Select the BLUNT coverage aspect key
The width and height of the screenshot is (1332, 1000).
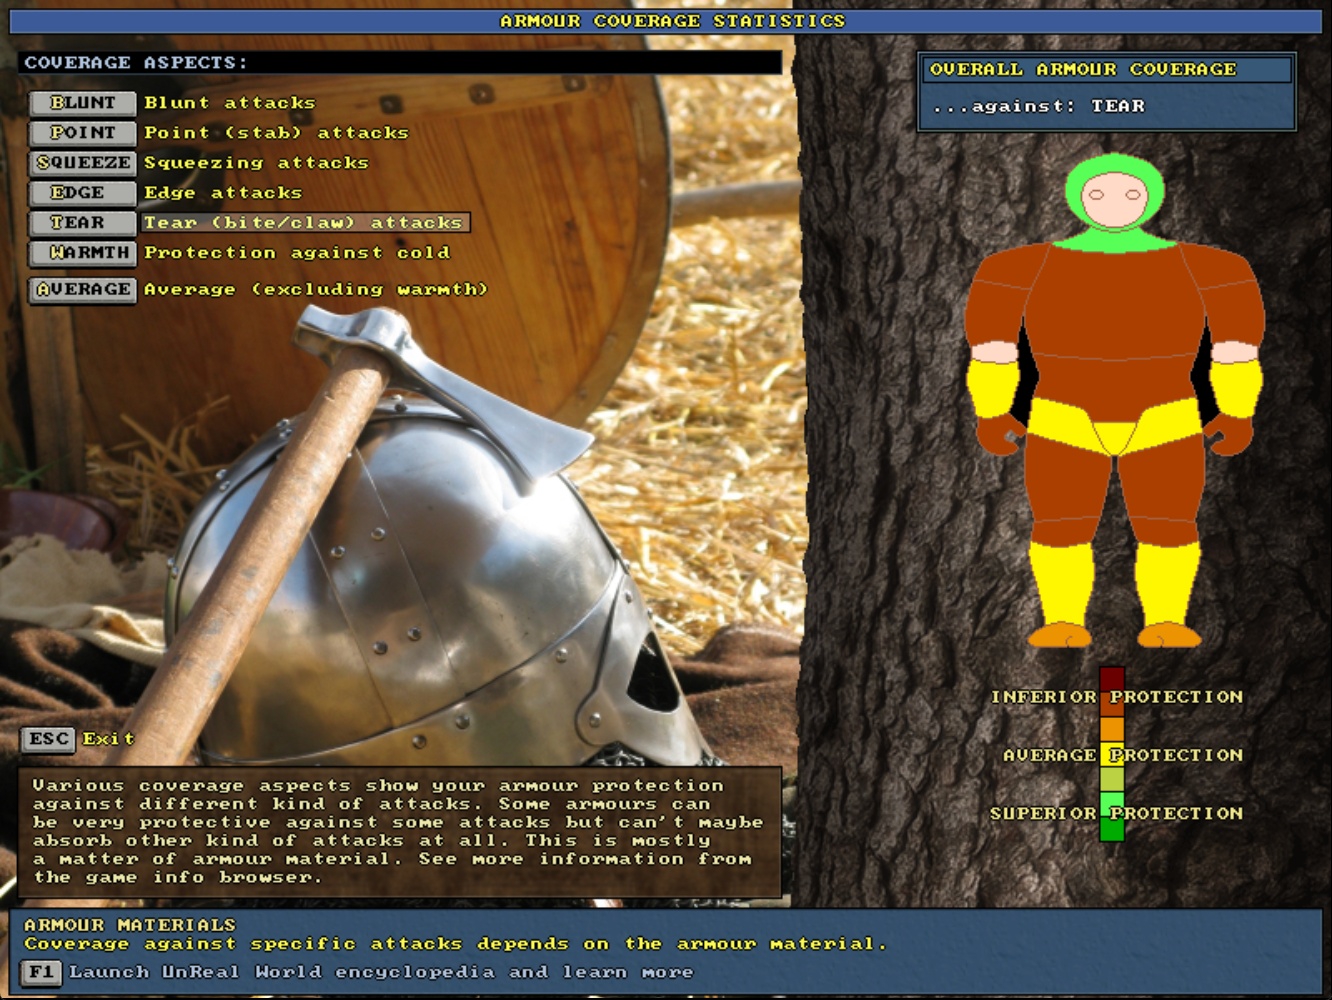(83, 103)
